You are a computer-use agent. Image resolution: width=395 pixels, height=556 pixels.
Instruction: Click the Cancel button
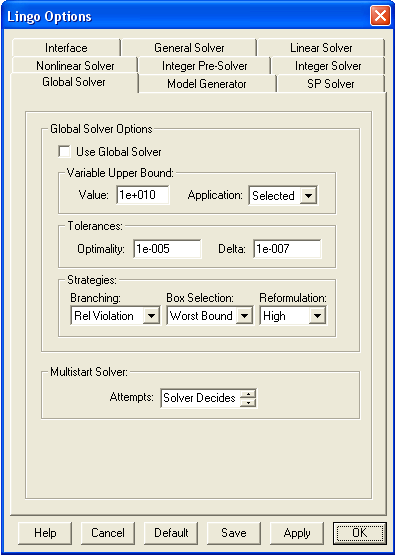108,533
